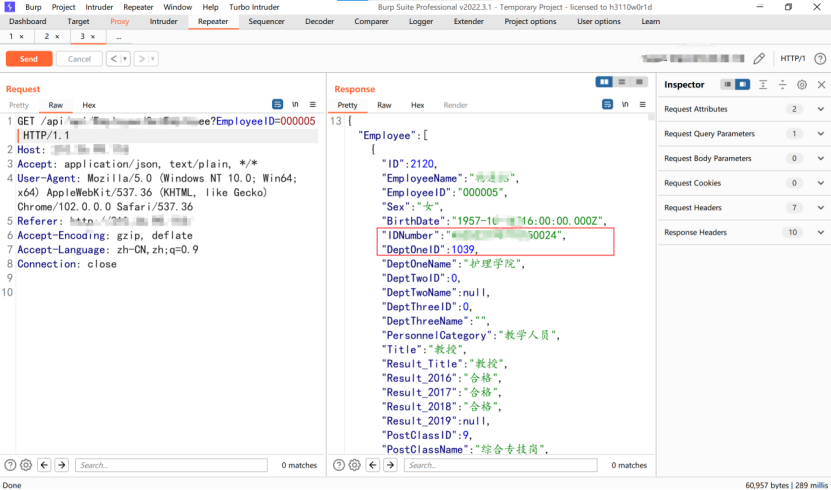This screenshot has width=831, height=490.
Task: Edit target with pencil icon
Action: [759, 58]
